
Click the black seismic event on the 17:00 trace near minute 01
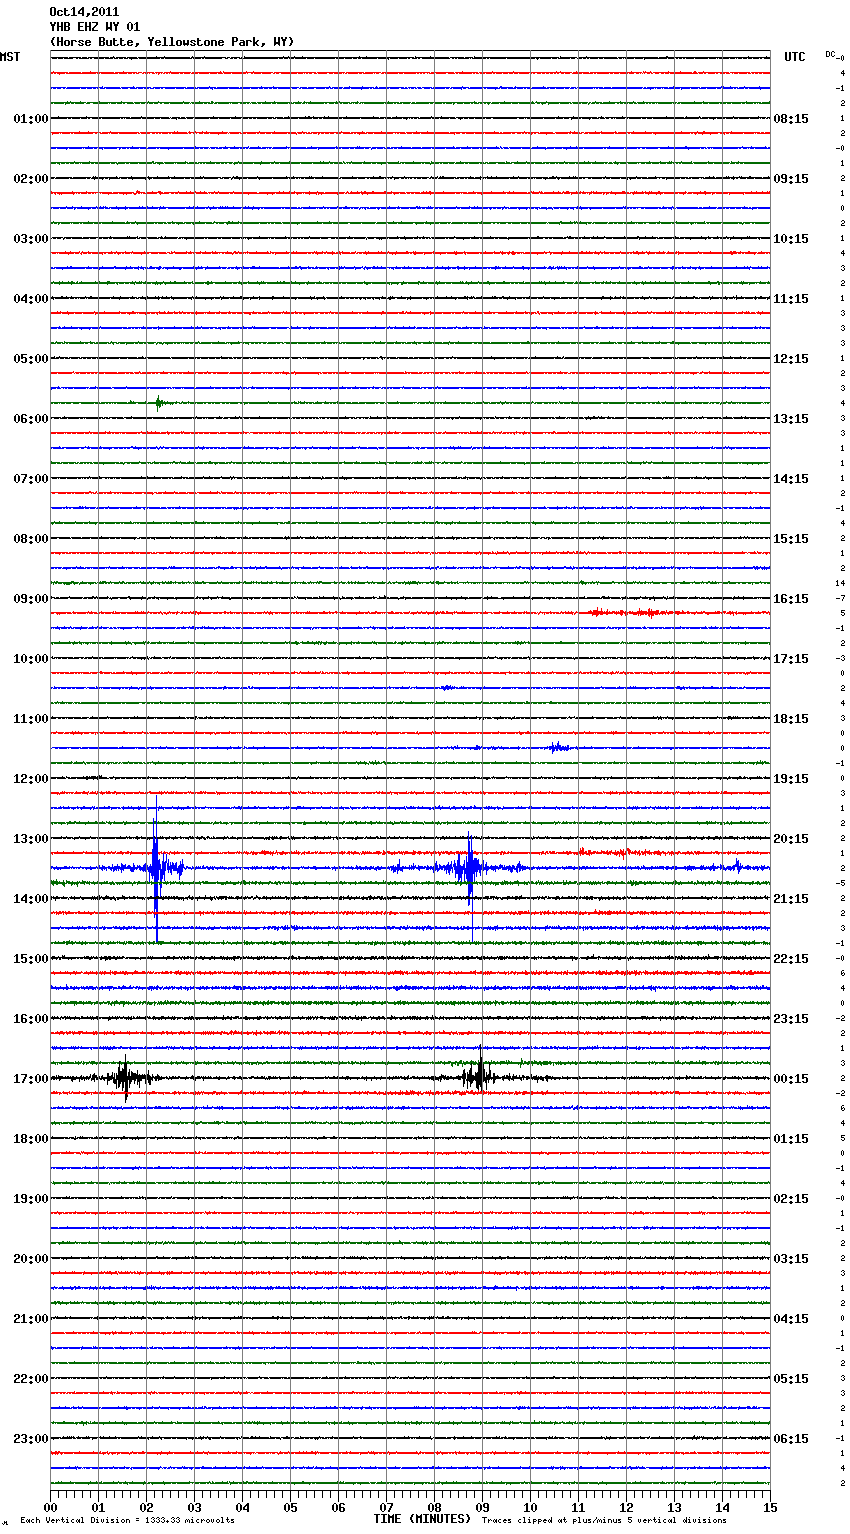click(125, 1078)
